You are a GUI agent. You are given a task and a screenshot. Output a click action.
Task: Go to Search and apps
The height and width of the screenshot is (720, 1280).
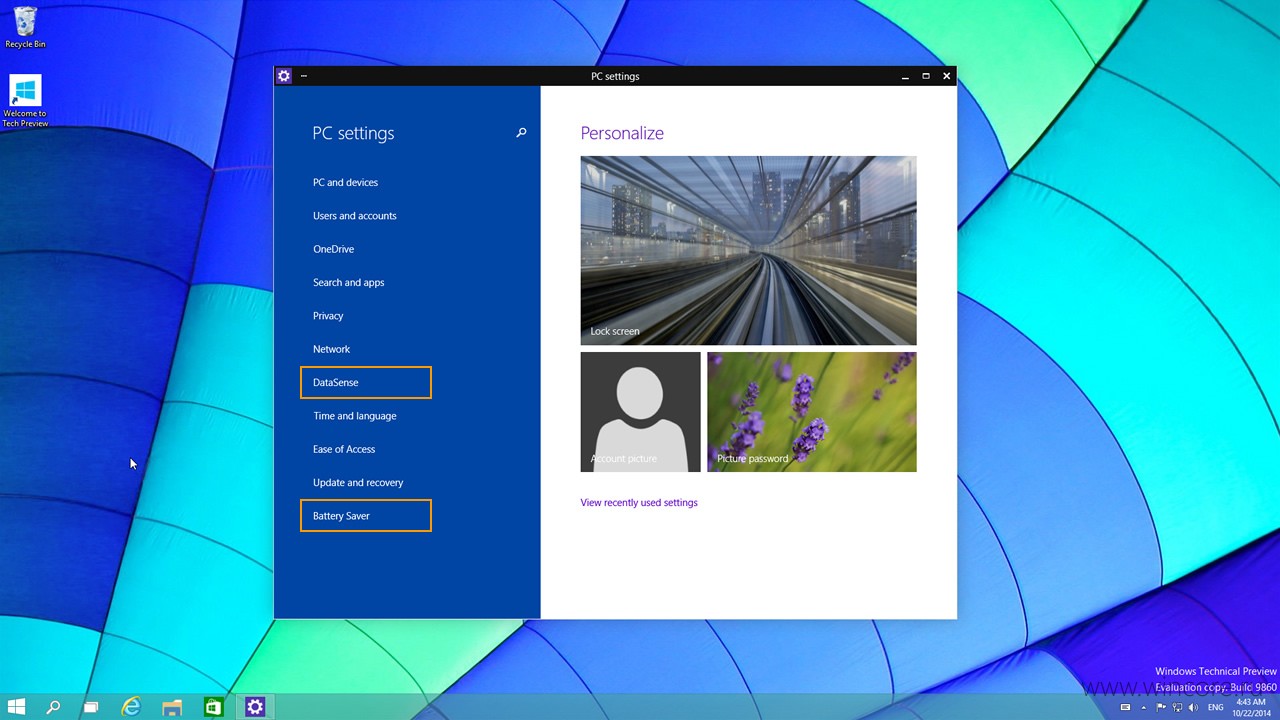[x=348, y=282]
